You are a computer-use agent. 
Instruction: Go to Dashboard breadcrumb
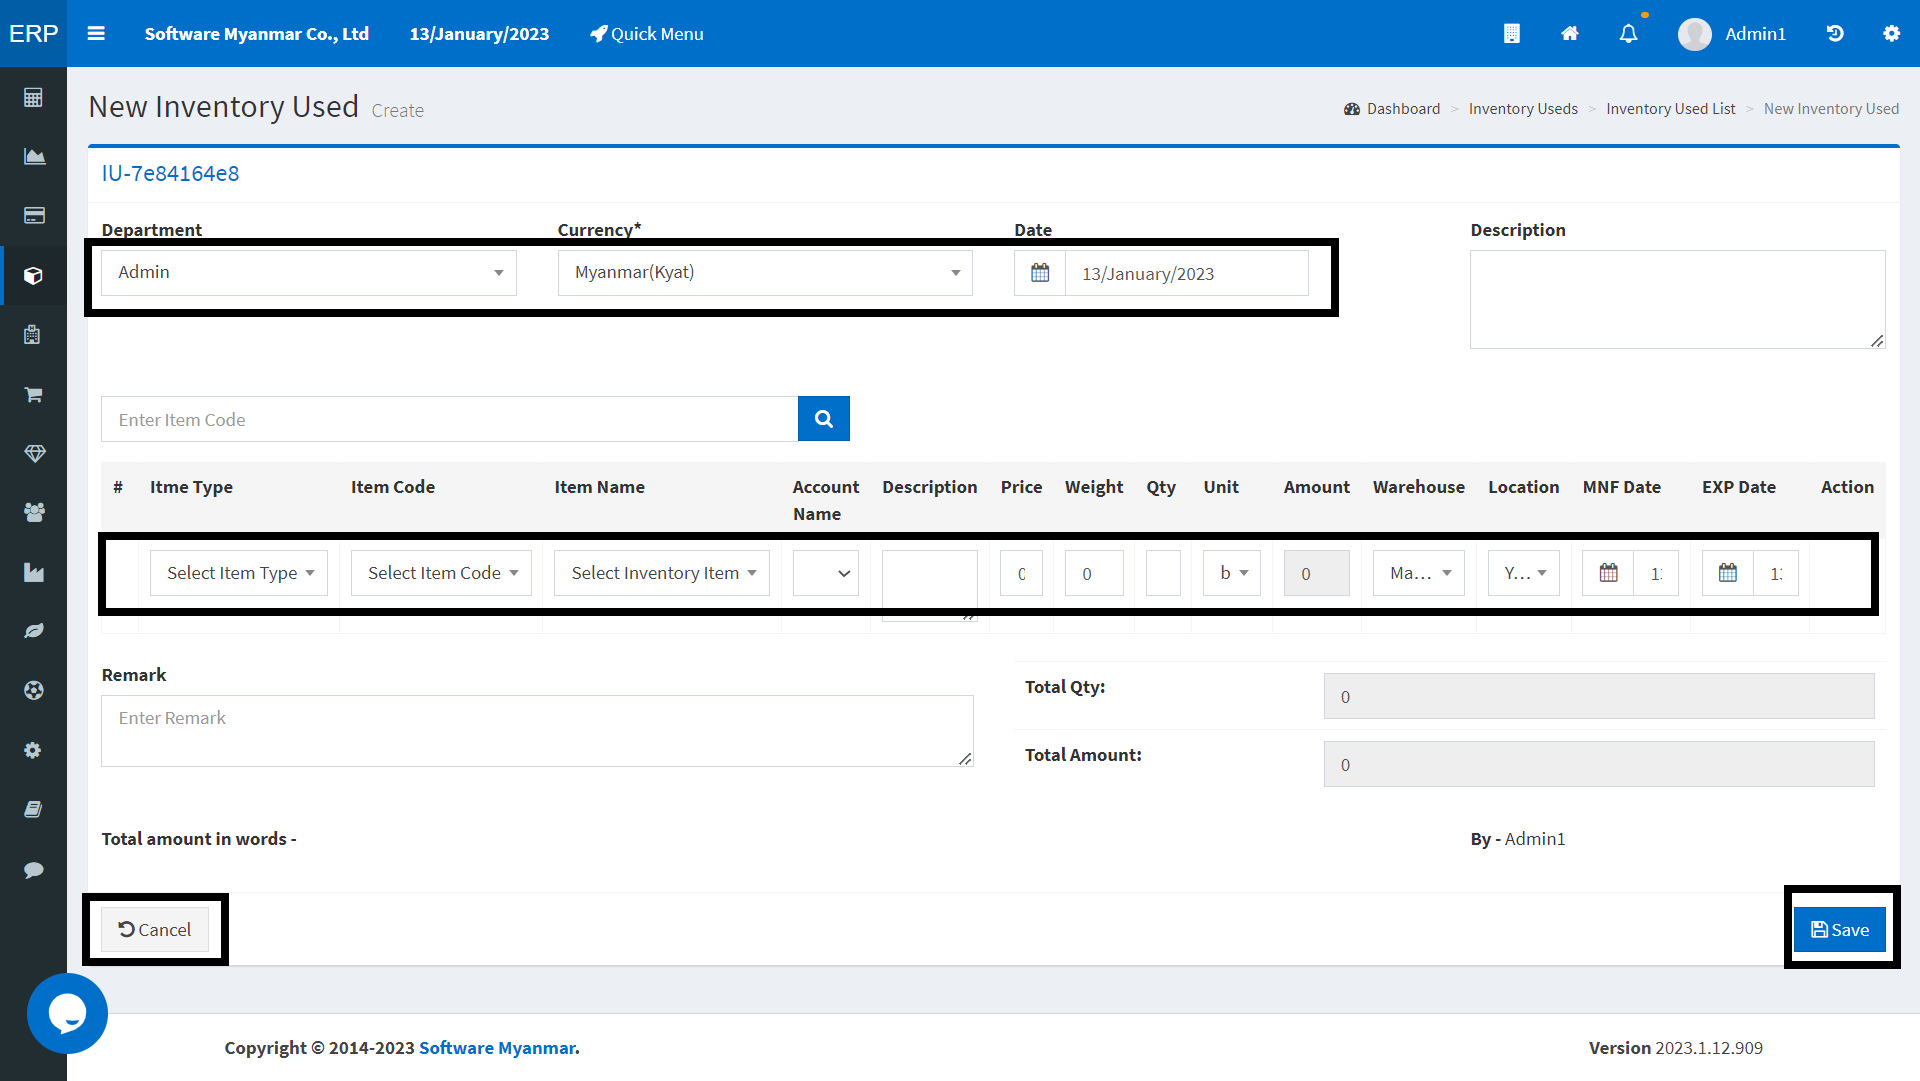[x=1392, y=109]
